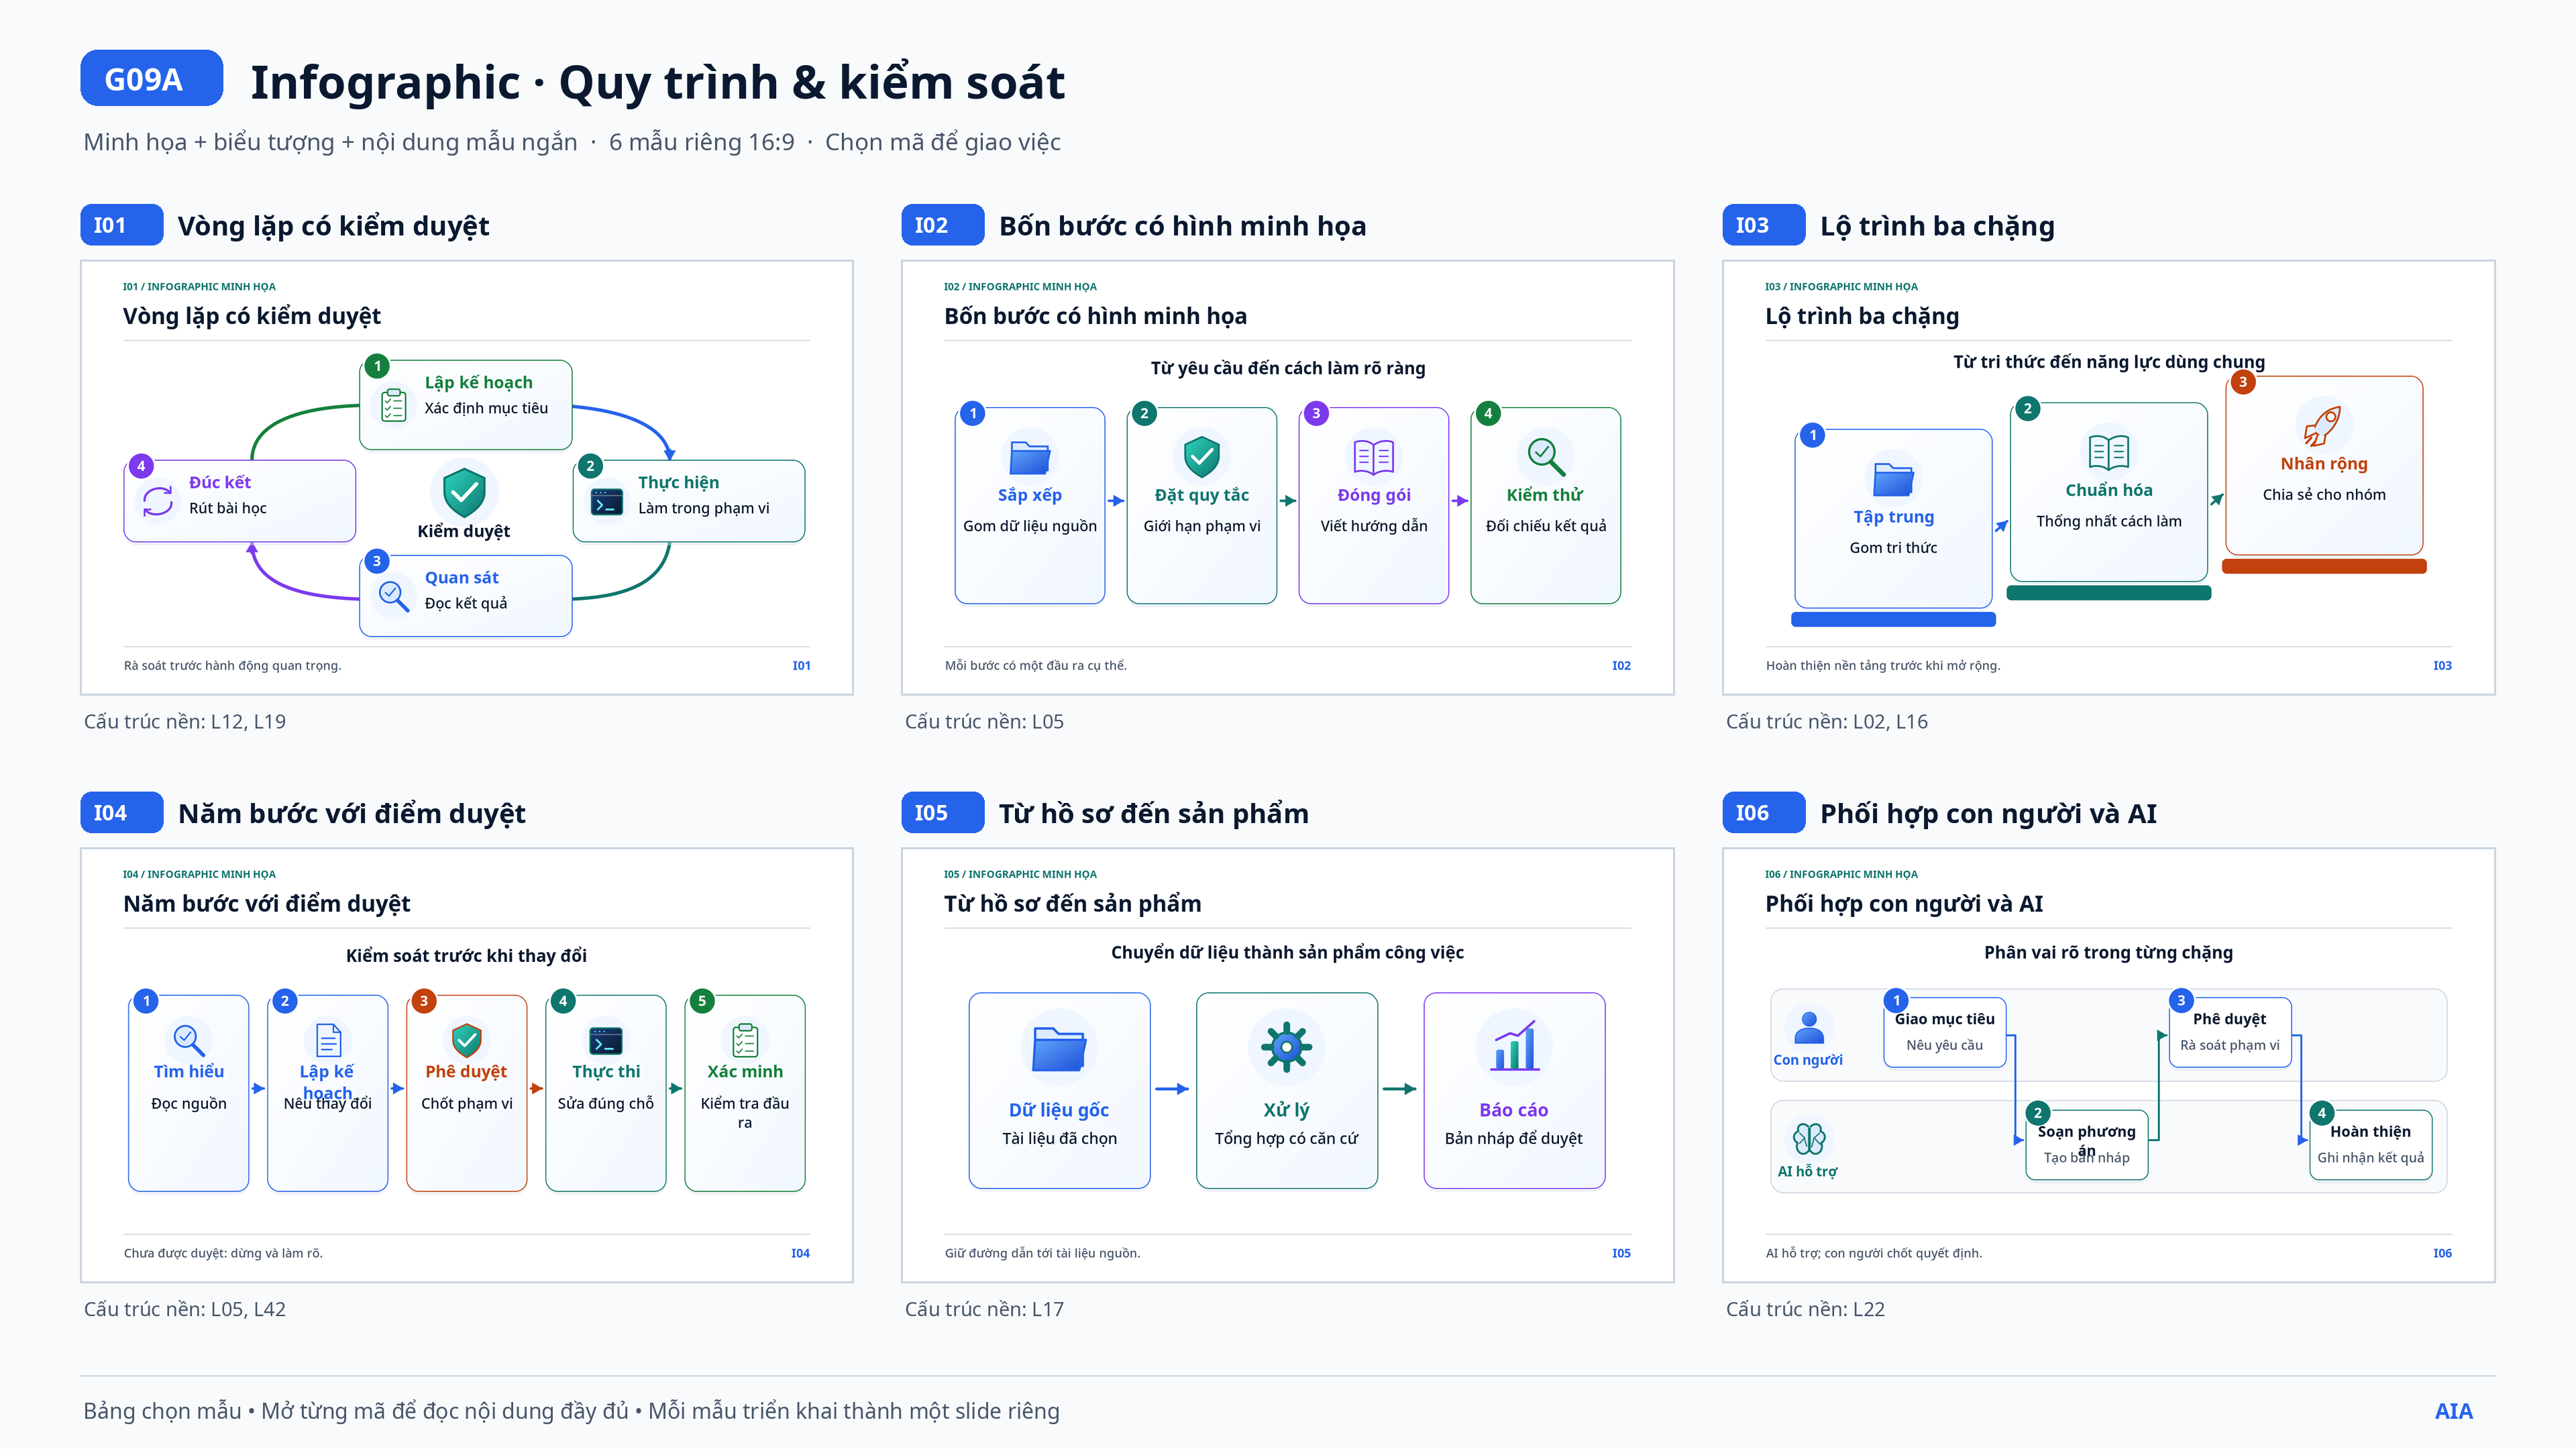
Task: Click the Giao mục tiêu step box
Action: tap(1944, 1032)
